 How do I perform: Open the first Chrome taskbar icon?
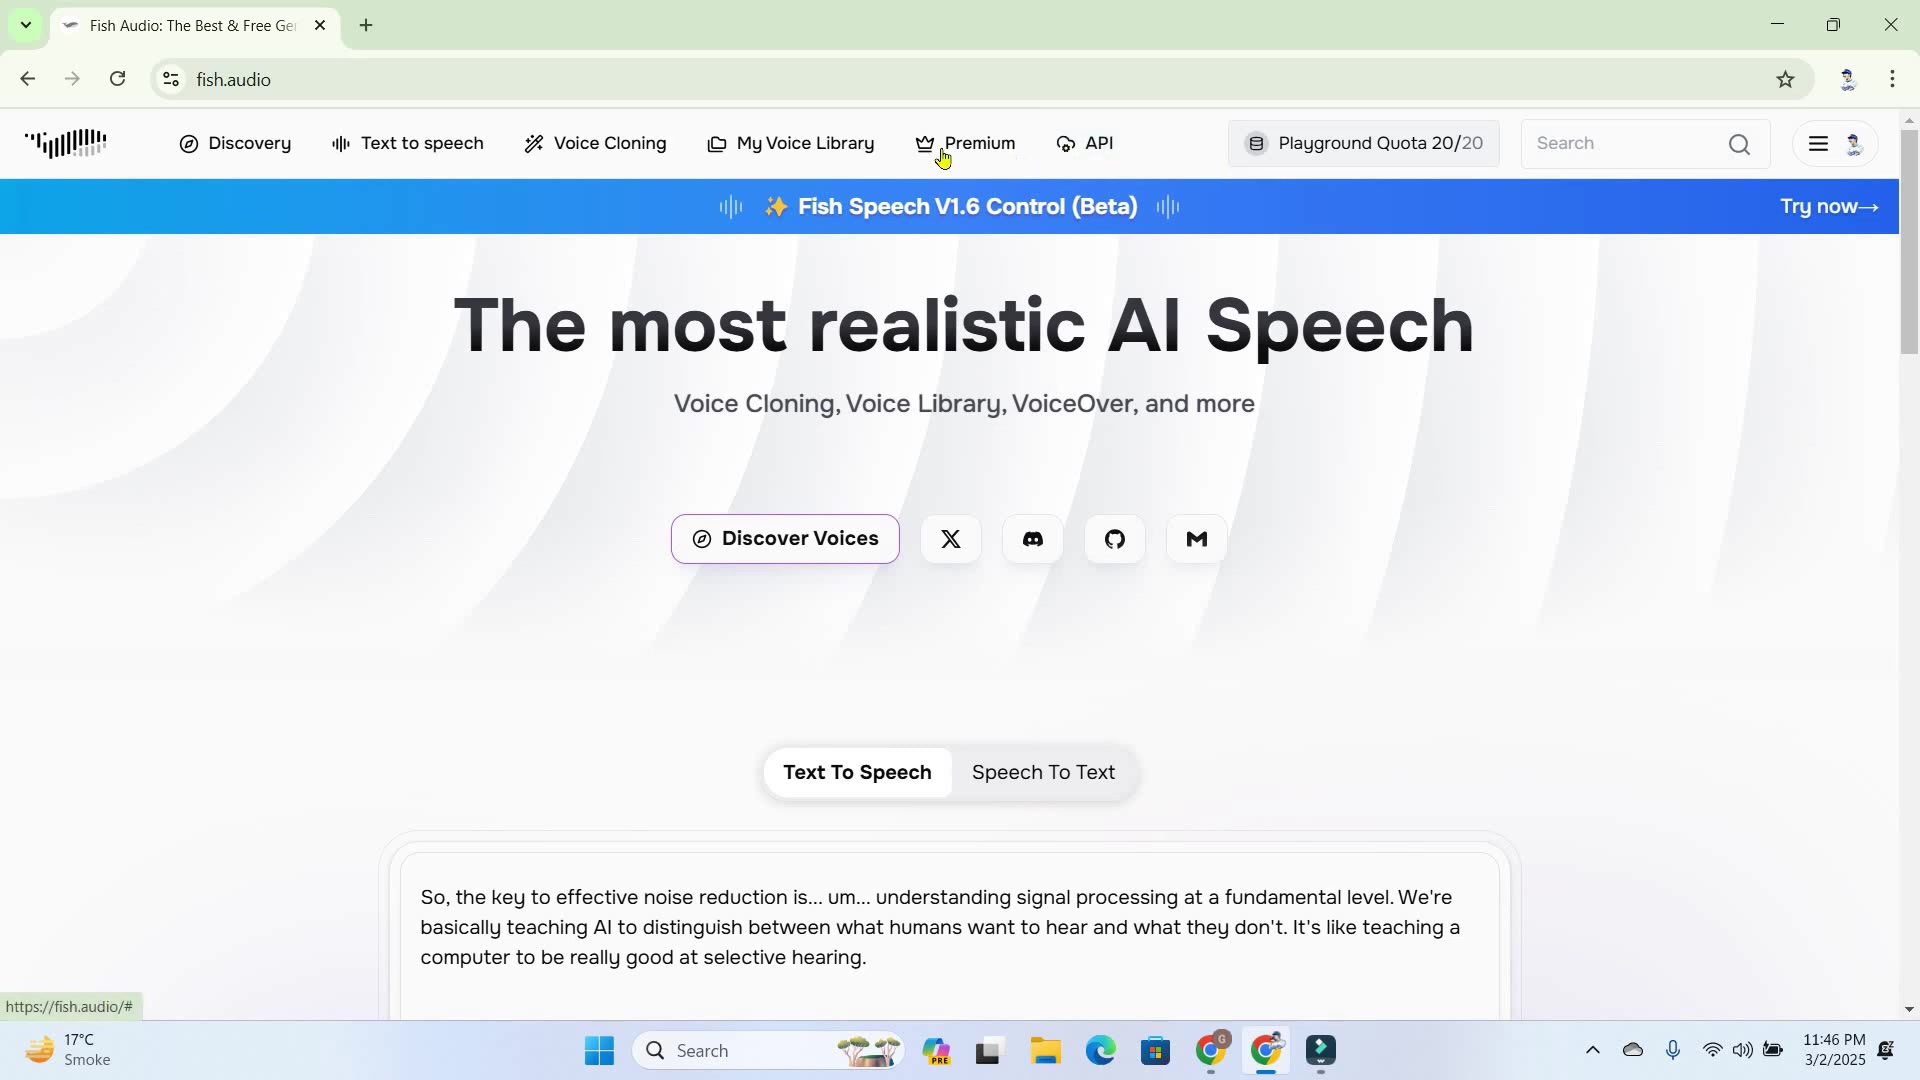tap(1211, 1051)
